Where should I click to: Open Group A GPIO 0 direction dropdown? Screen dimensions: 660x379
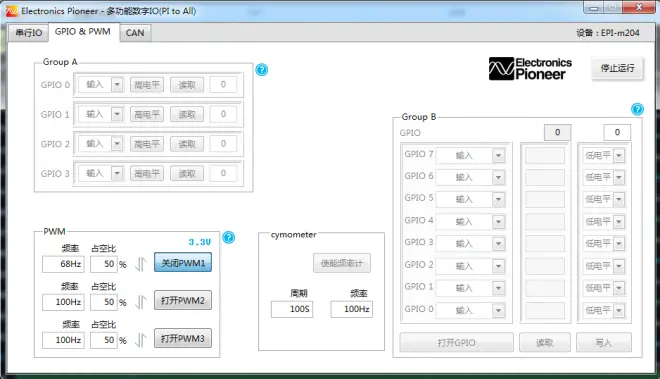click(117, 85)
